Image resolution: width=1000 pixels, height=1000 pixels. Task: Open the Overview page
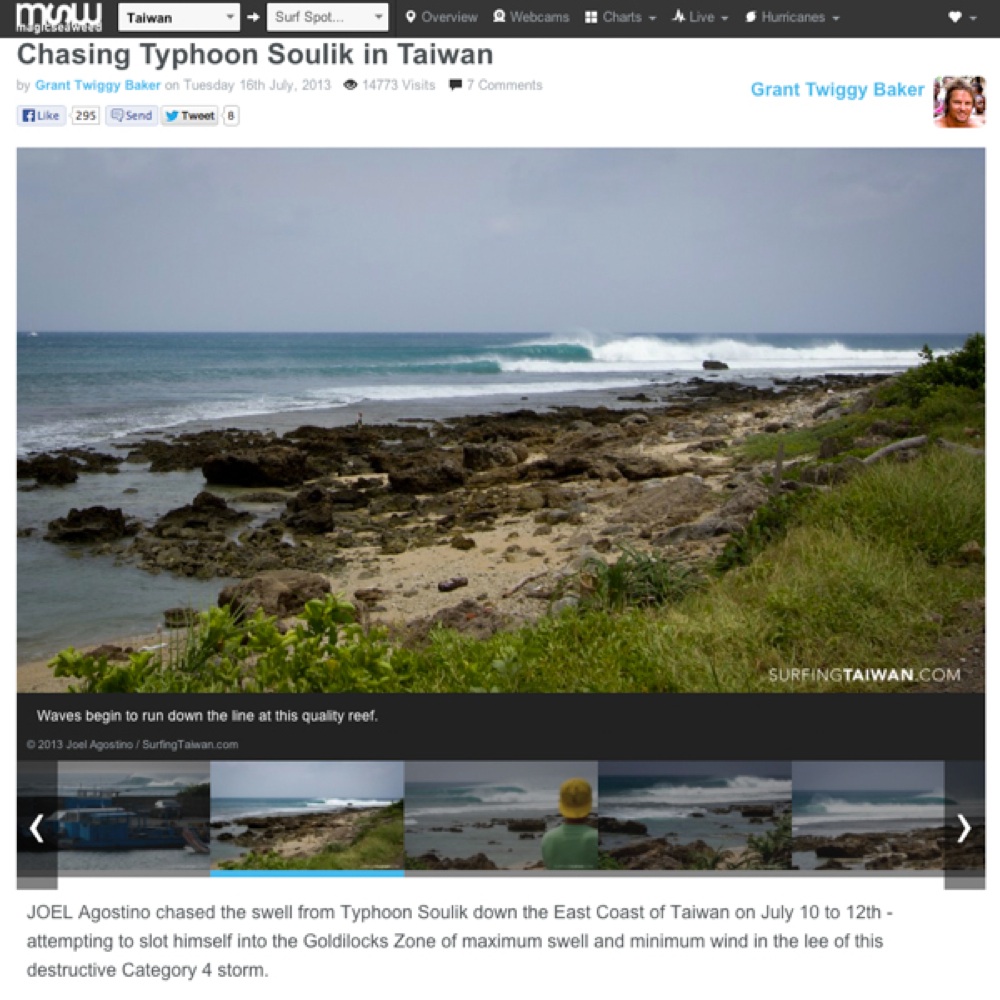tap(441, 17)
